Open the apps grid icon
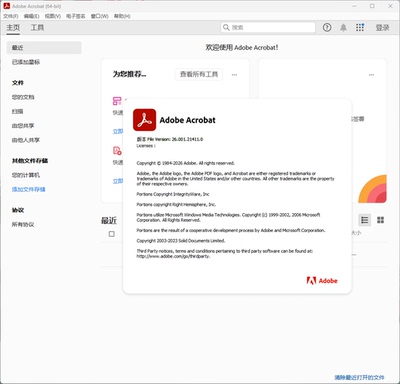 point(360,27)
